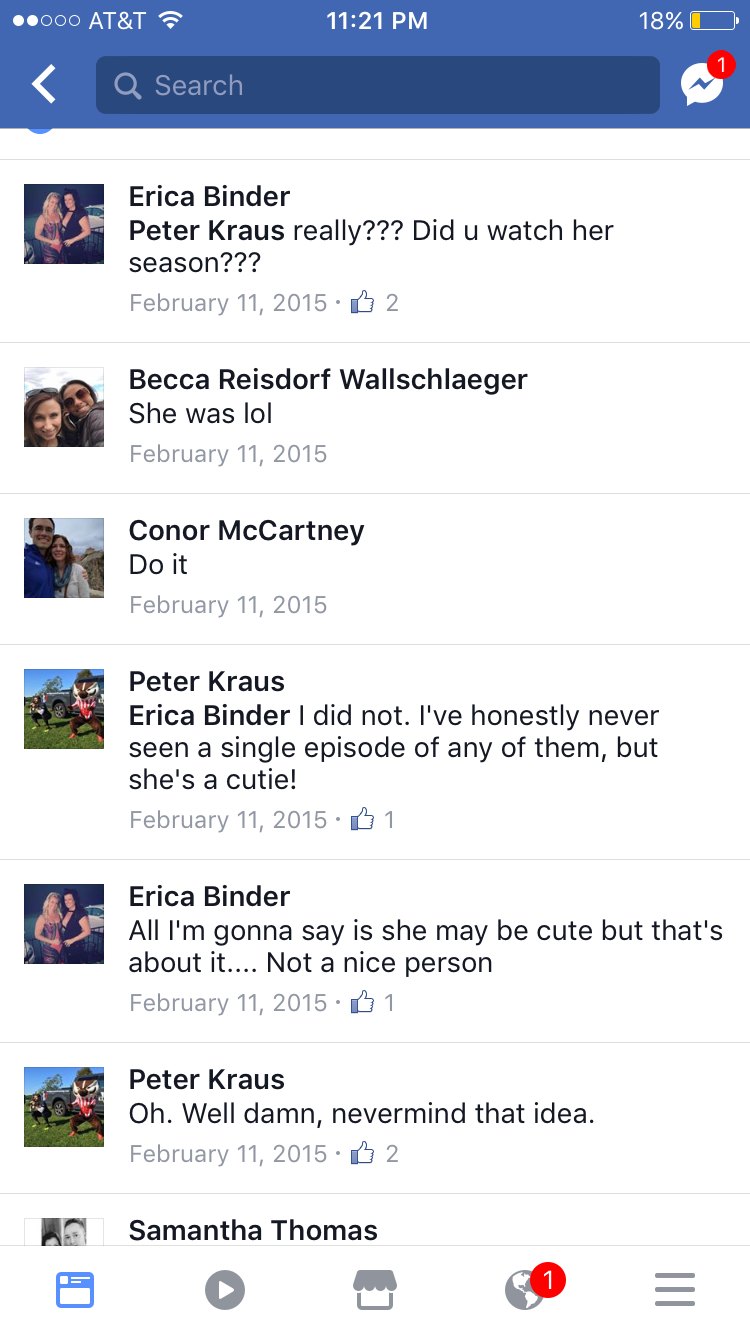
Task: Open Notifications via the globe icon
Action: (x=524, y=1289)
